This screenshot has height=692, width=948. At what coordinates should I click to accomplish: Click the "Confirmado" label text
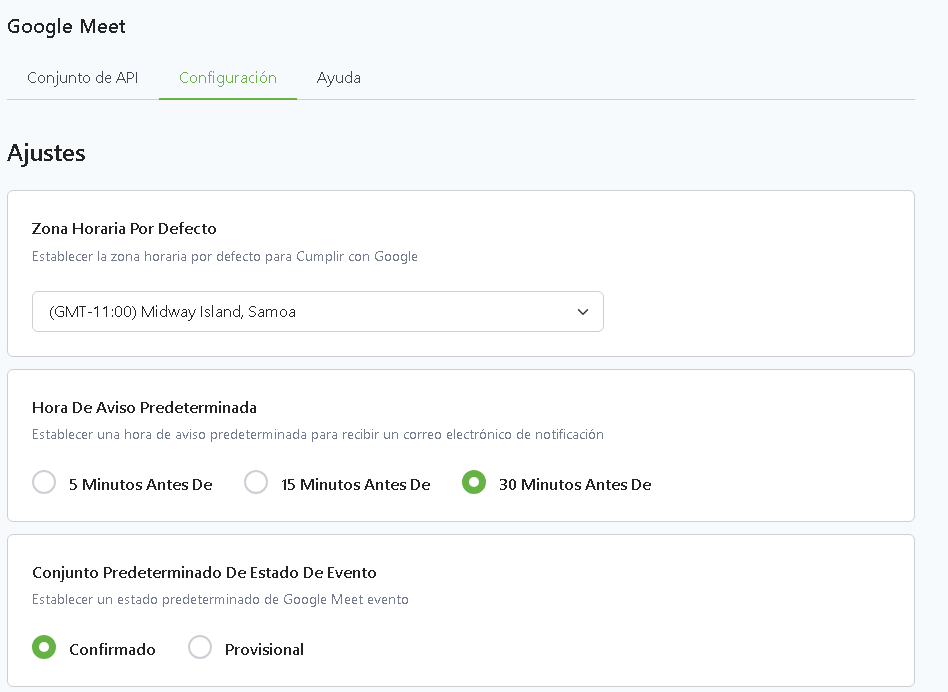112,650
